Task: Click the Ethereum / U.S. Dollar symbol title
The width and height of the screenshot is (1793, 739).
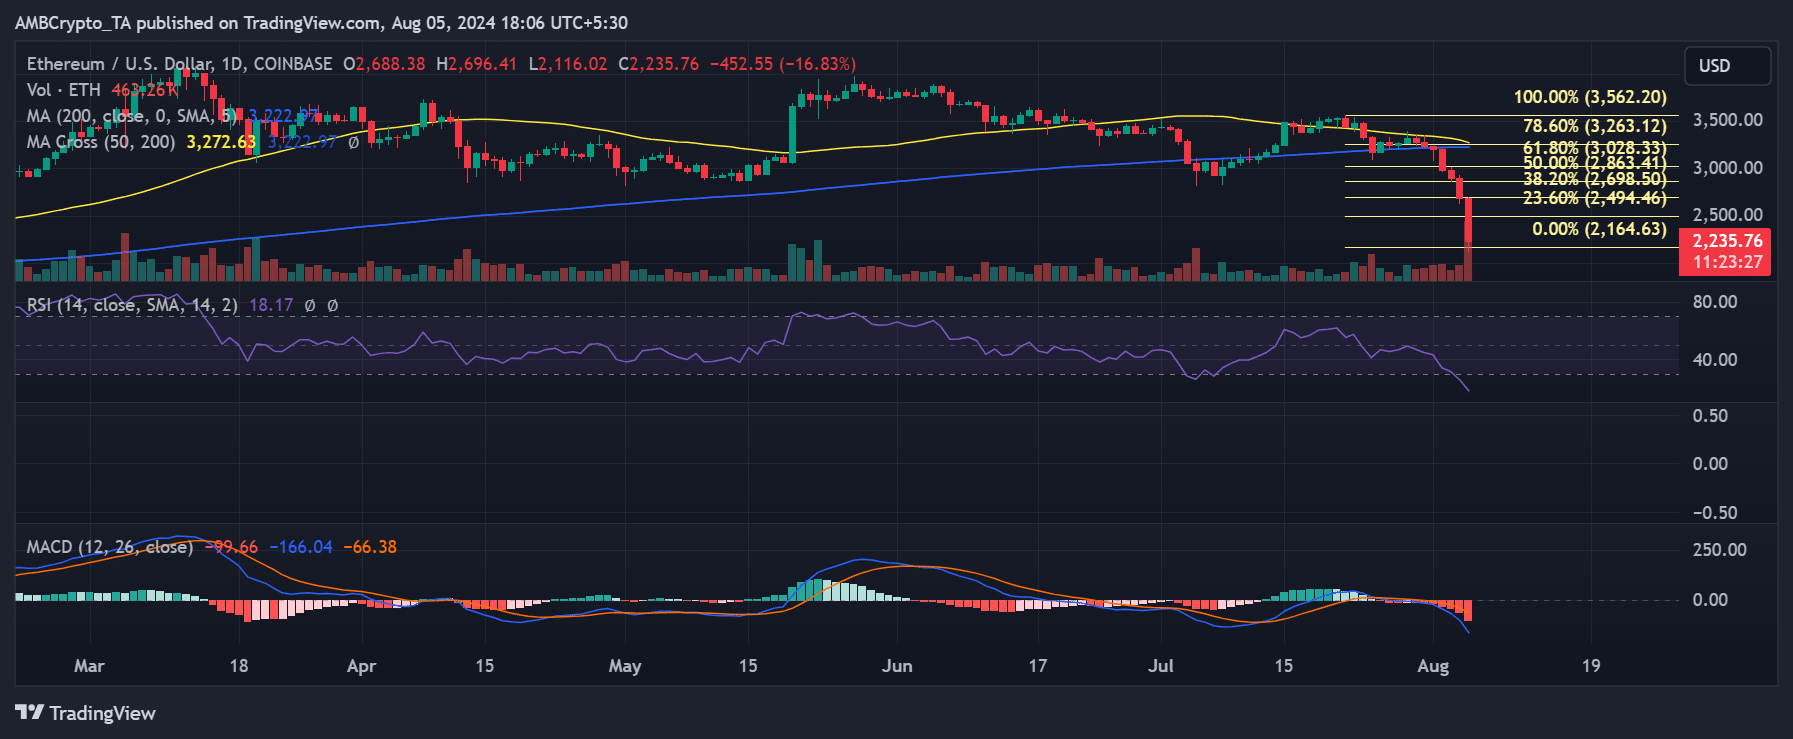Action: click(180, 64)
